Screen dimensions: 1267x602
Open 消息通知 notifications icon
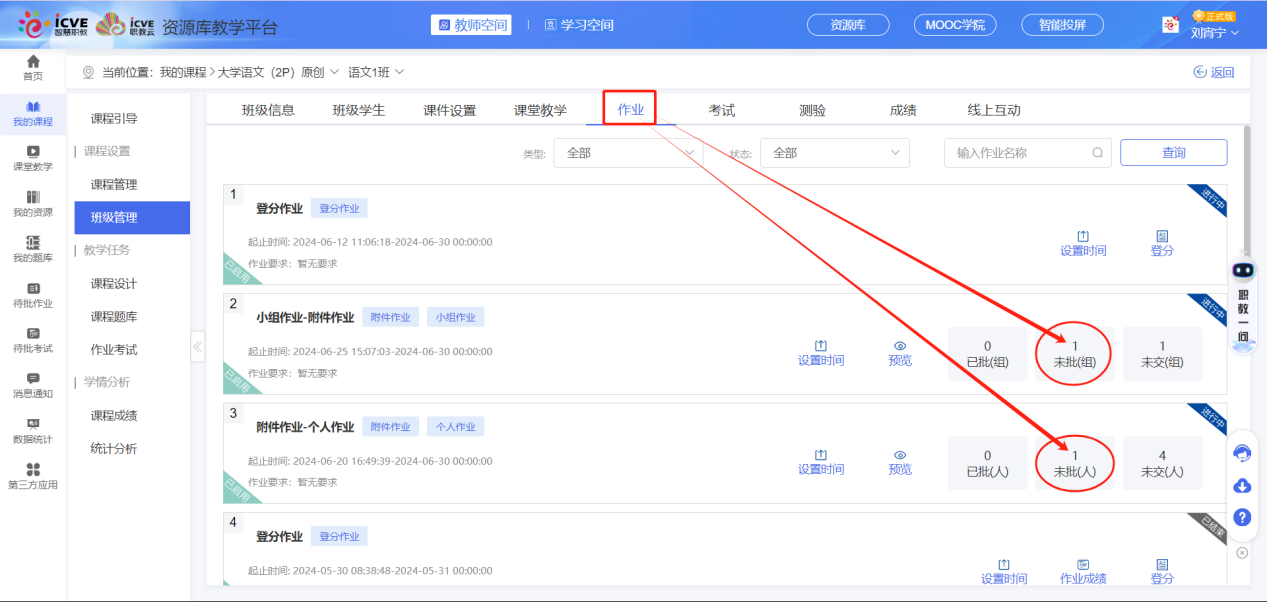[x=33, y=385]
